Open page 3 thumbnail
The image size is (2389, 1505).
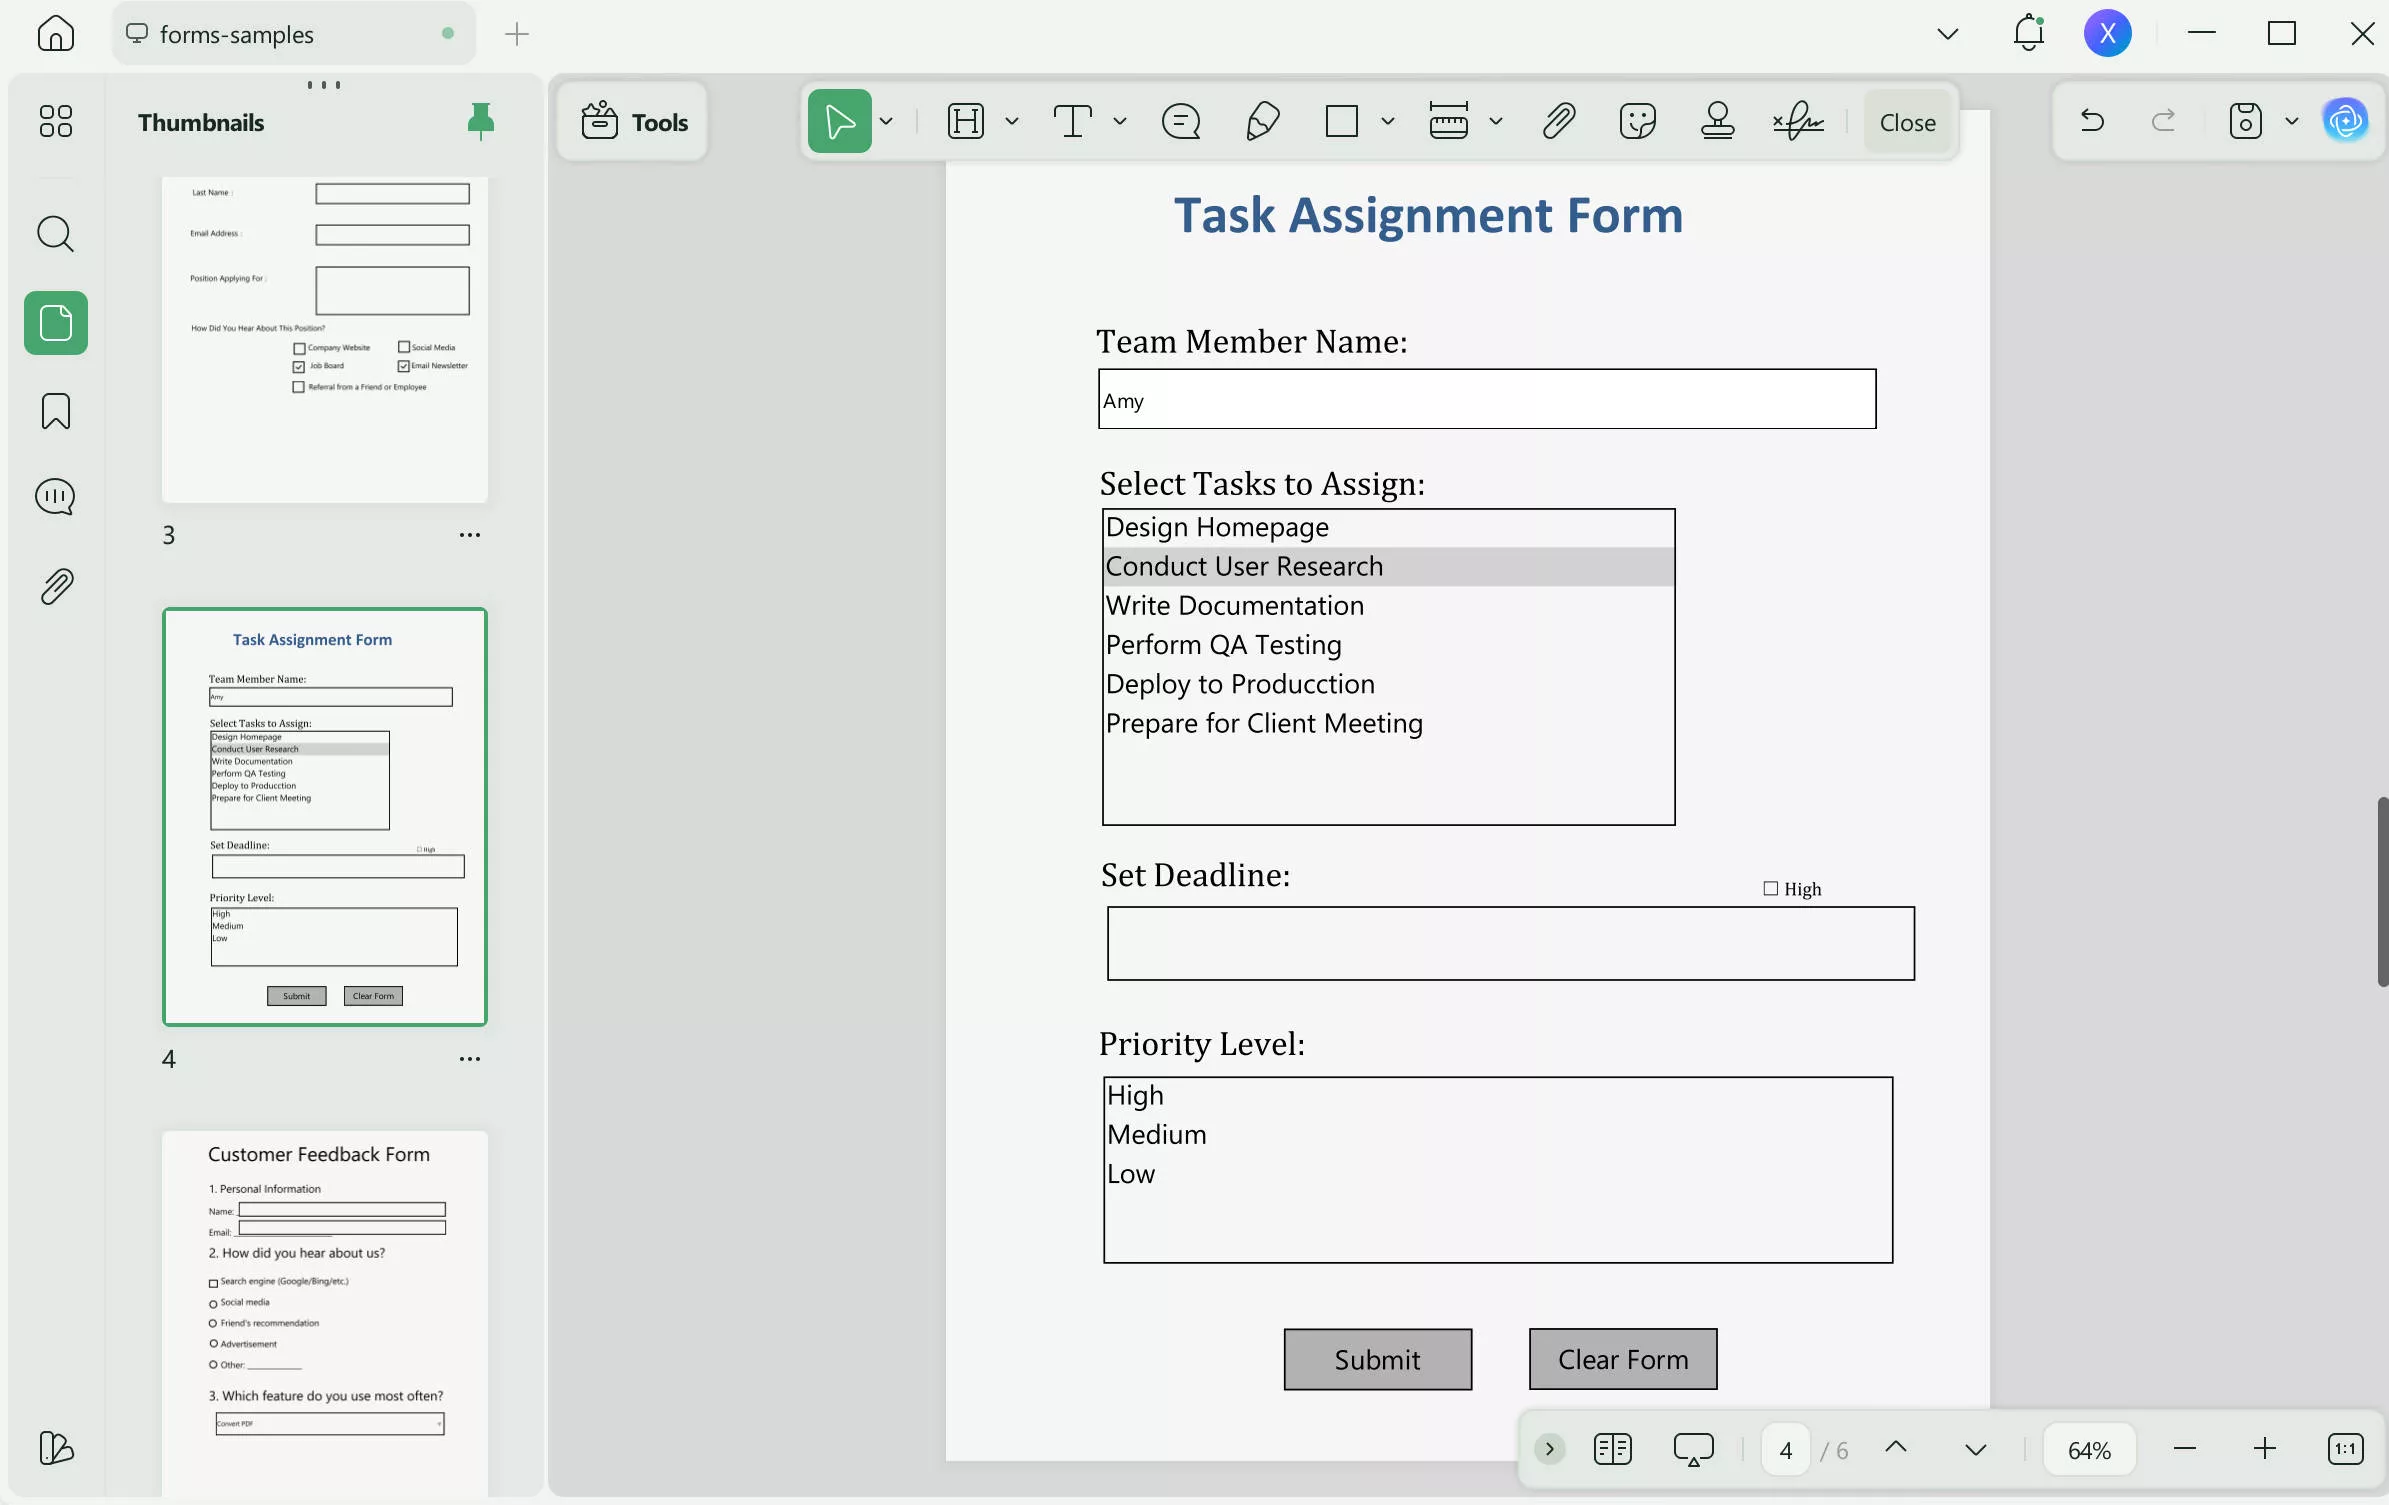(325, 340)
